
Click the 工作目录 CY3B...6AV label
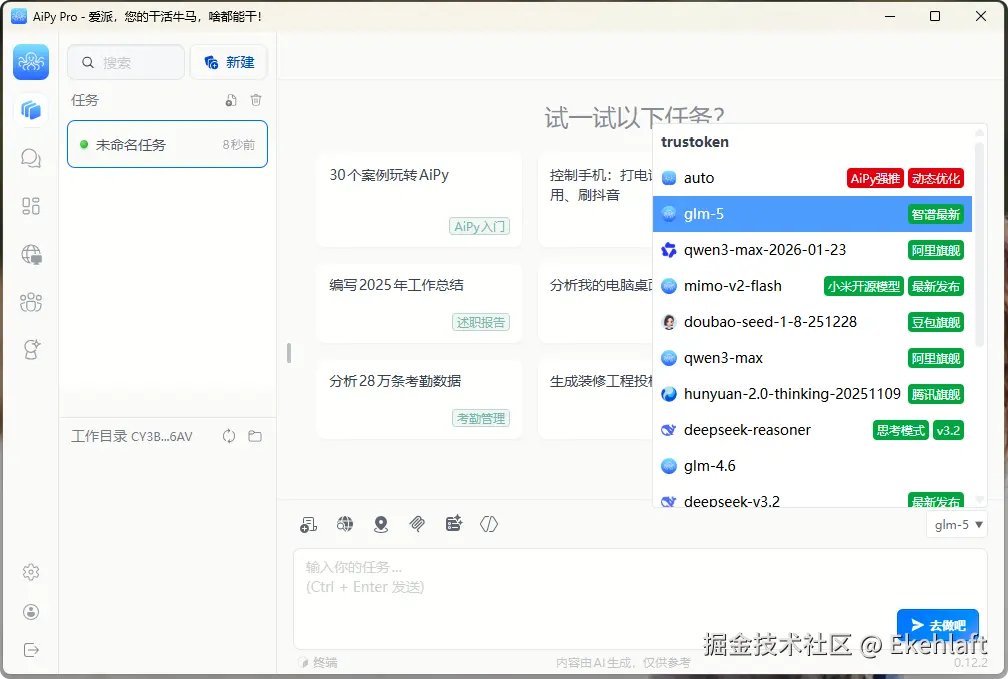pyautogui.click(x=132, y=437)
